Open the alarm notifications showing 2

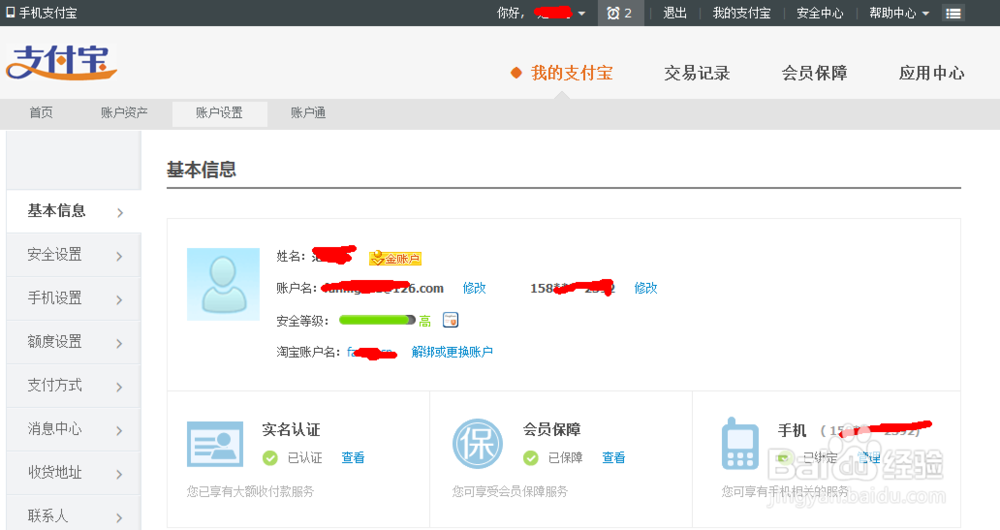619,13
